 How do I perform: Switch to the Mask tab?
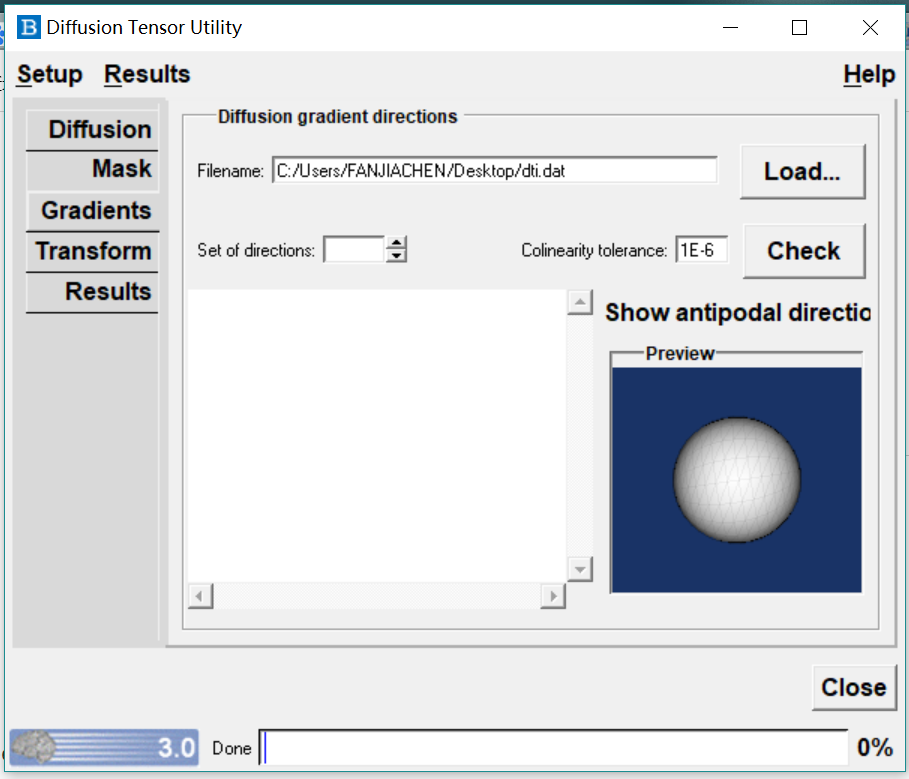(121, 169)
